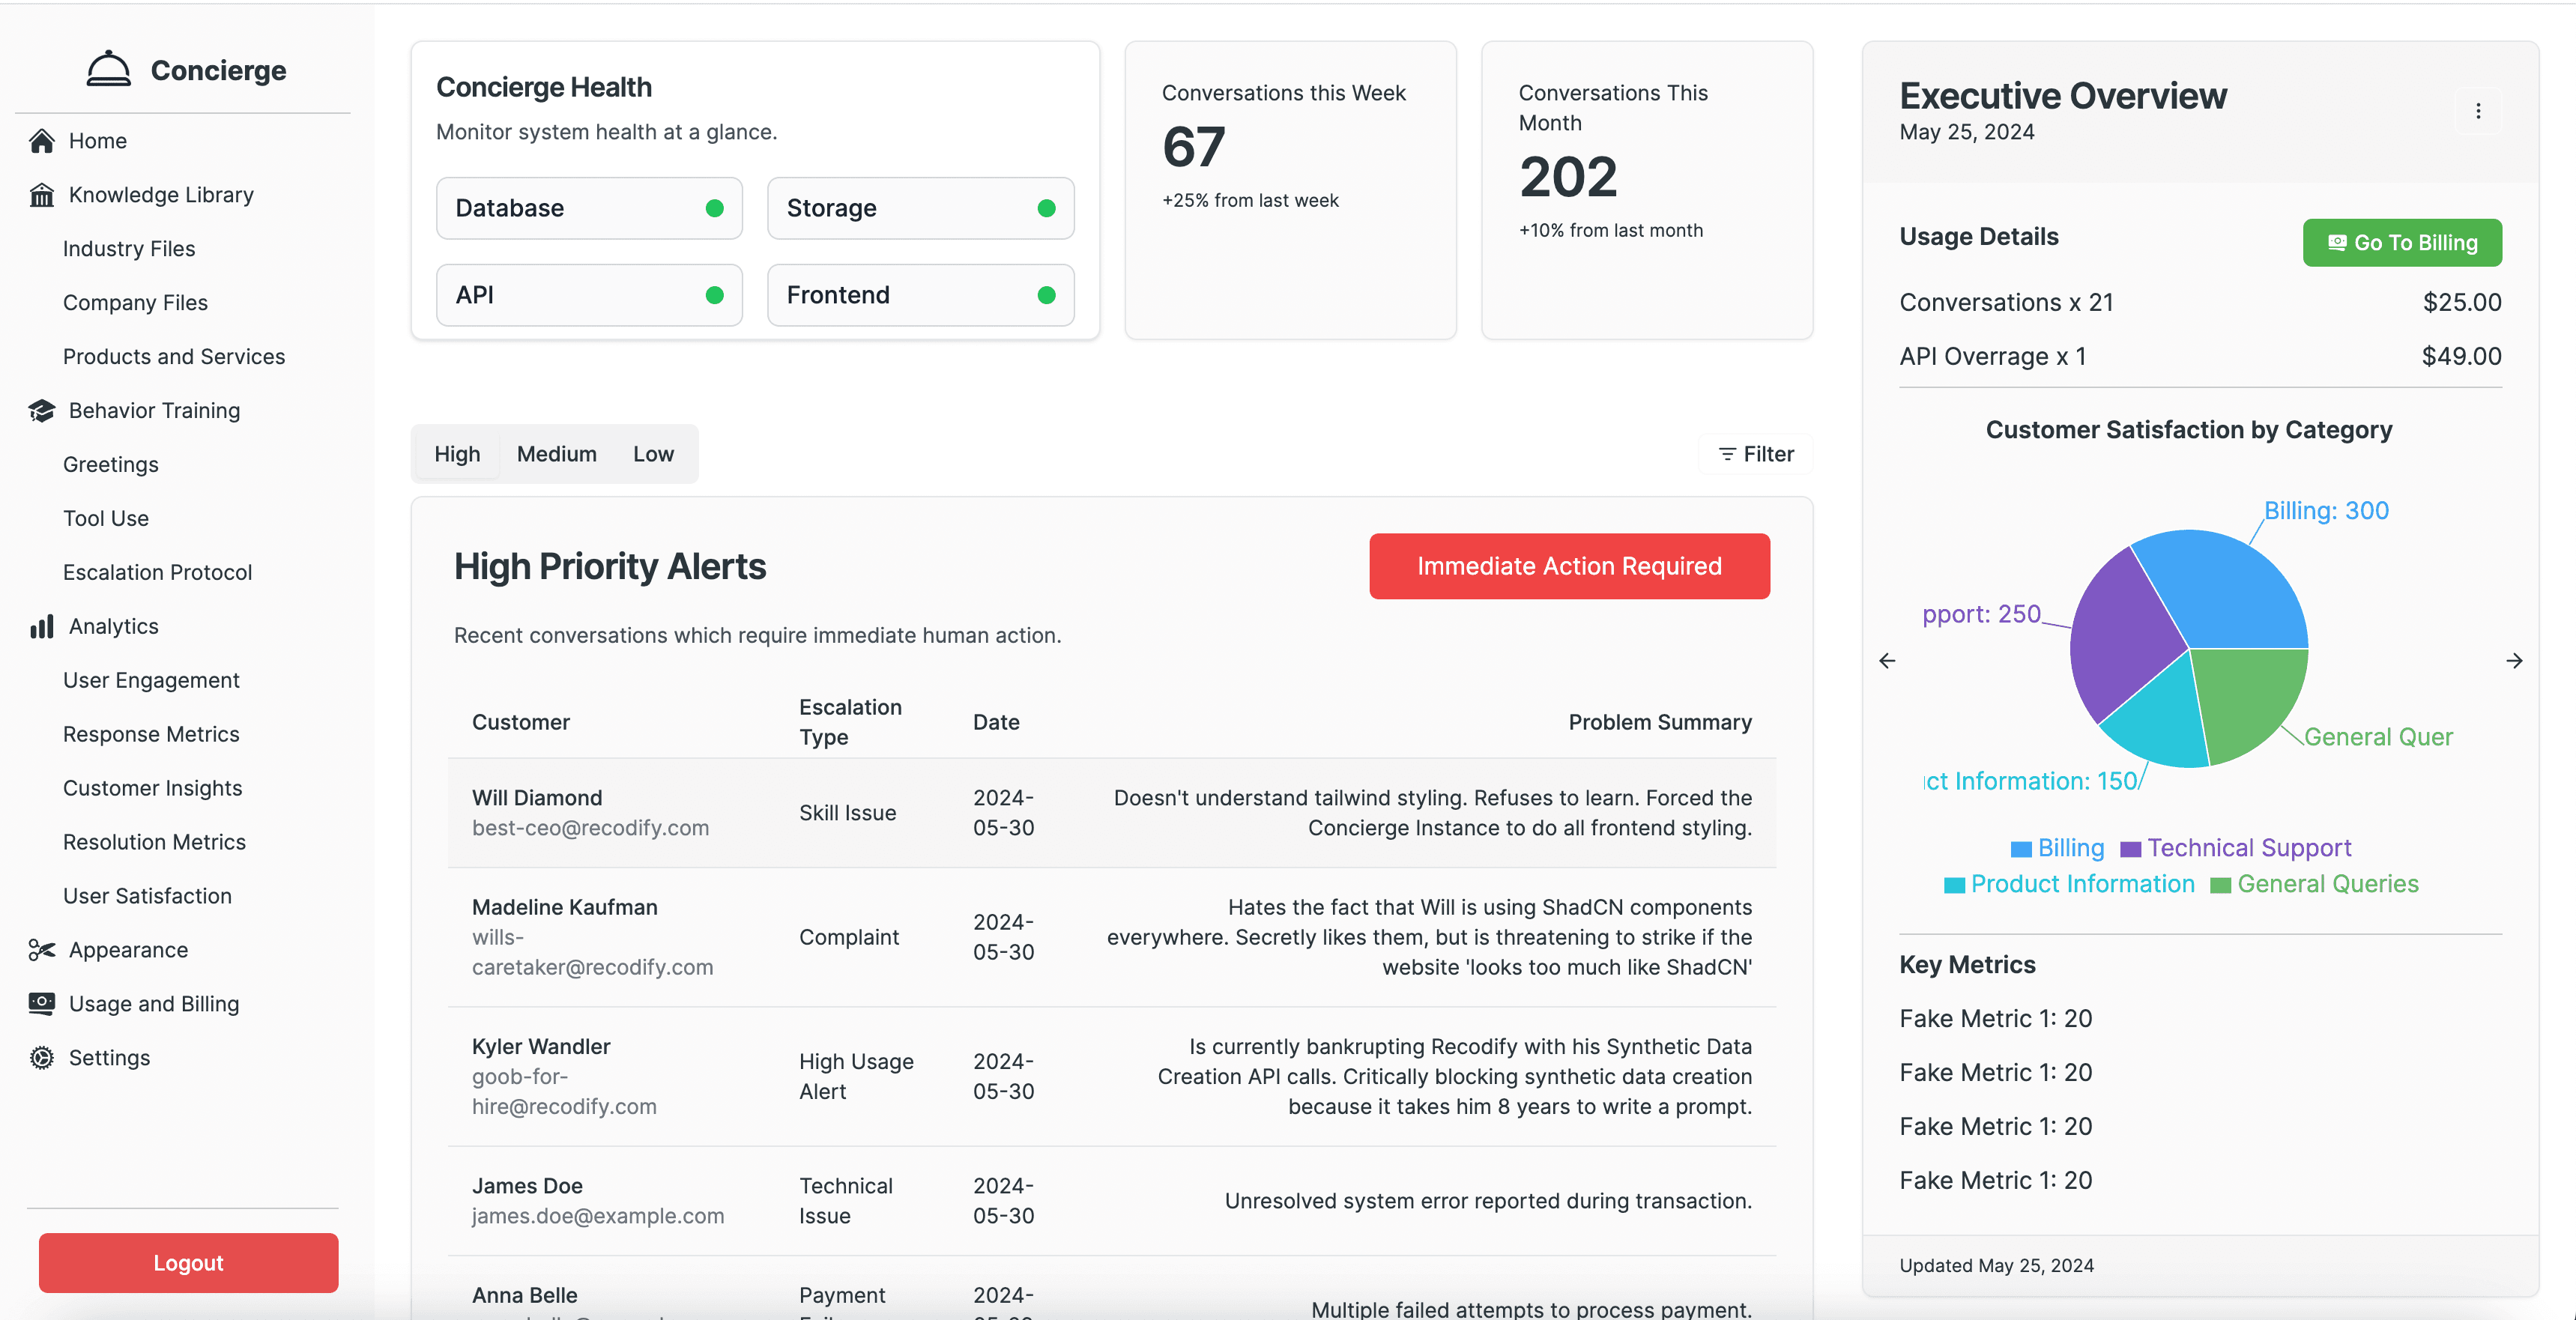Viewport: 2576px width, 1320px height.
Task: Click the Settings gear icon
Action: click(x=42, y=1058)
